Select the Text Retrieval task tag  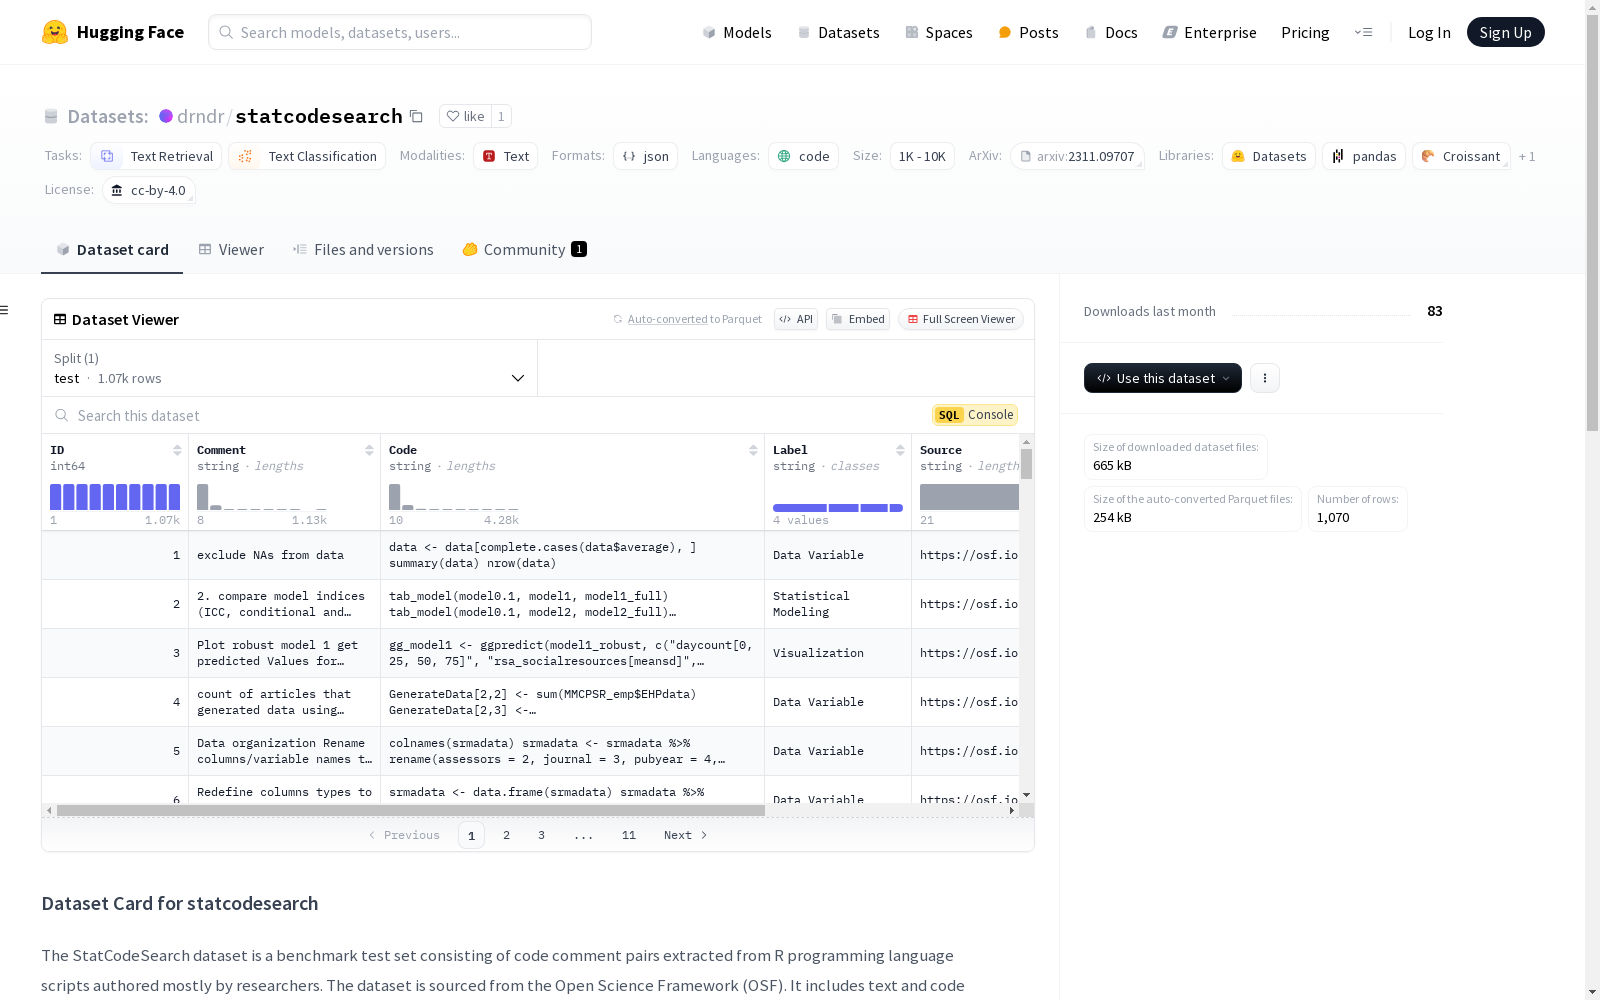coord(156,156)
